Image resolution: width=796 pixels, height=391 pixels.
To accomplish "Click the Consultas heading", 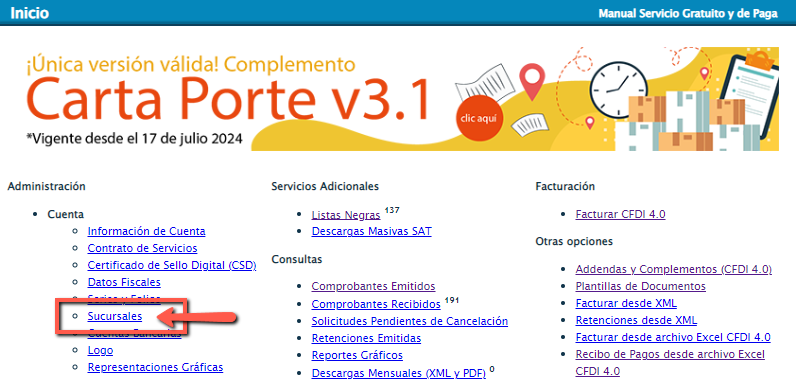I will 296,259.
